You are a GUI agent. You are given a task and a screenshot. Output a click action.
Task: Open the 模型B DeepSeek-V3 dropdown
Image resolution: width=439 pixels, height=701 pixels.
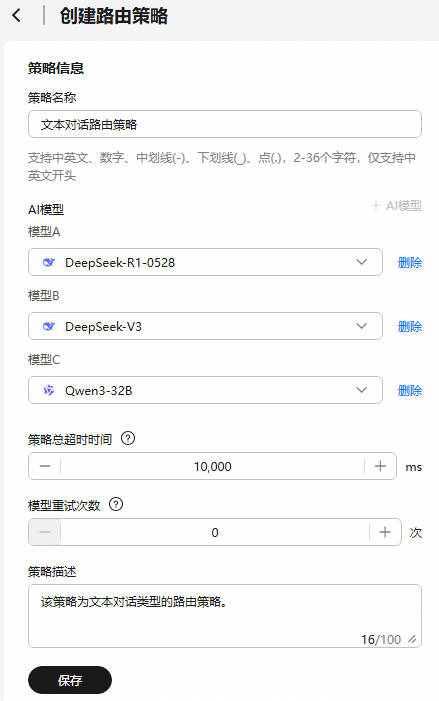(x=205, y=326)
